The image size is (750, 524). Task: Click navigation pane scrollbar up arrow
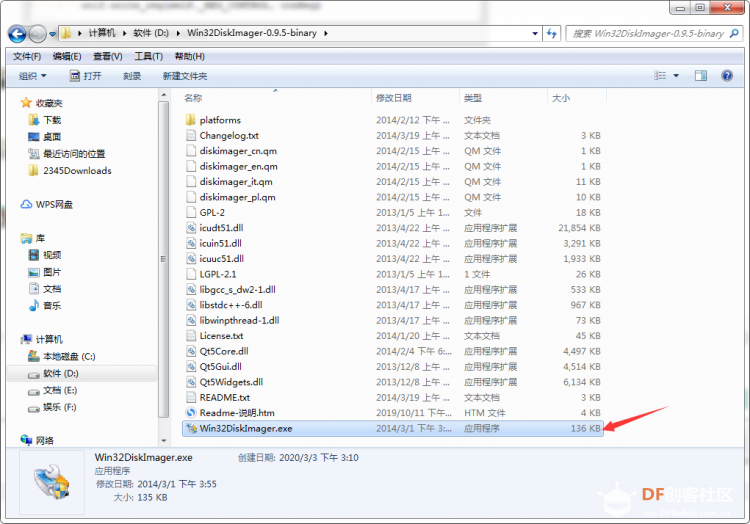164,95
